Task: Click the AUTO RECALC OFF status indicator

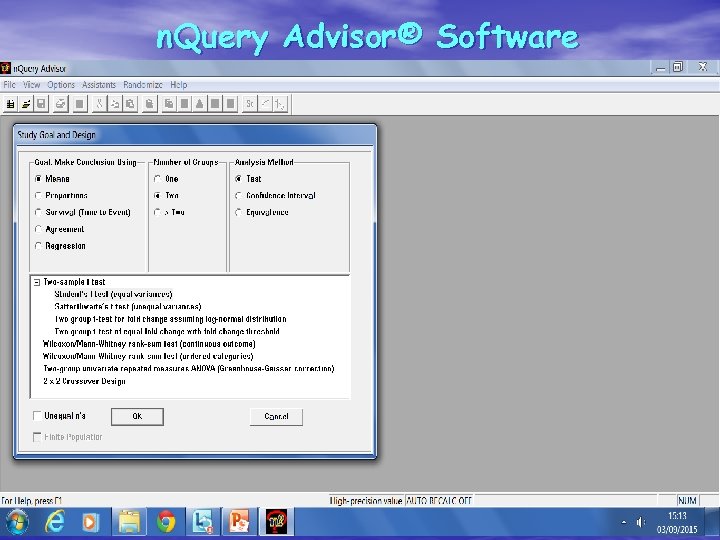Action: (x=439, y=501)
